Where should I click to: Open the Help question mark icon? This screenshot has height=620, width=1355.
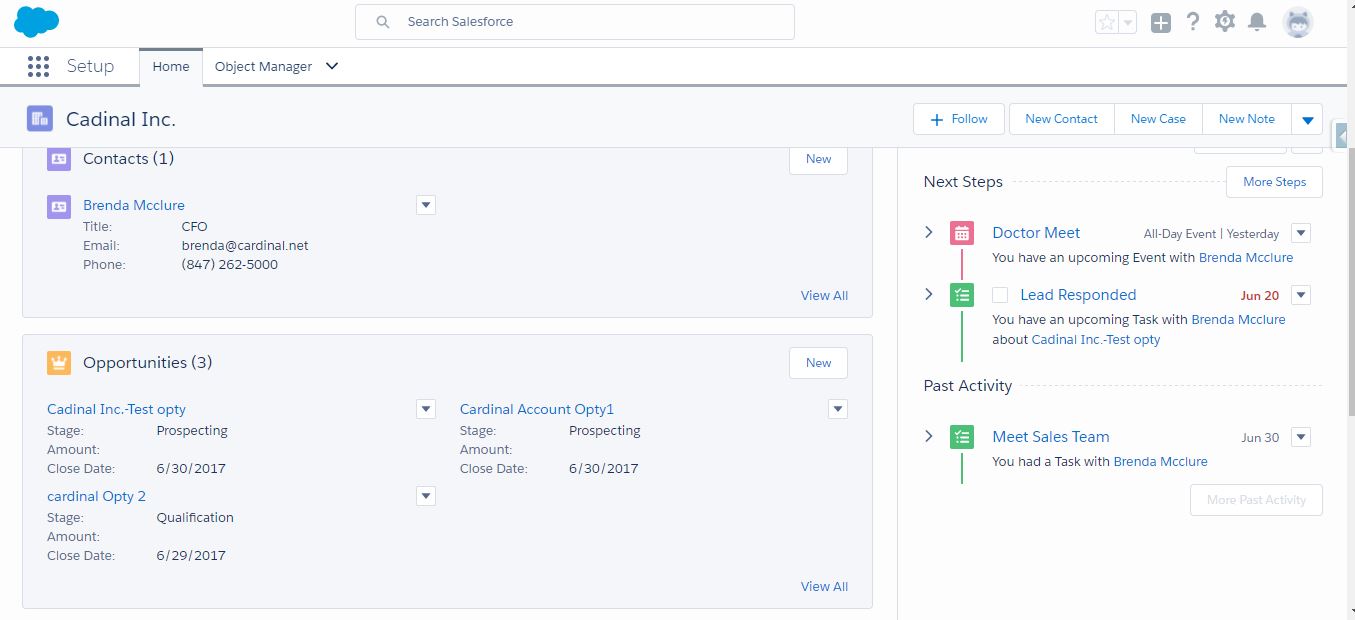tap(1192, 22)
